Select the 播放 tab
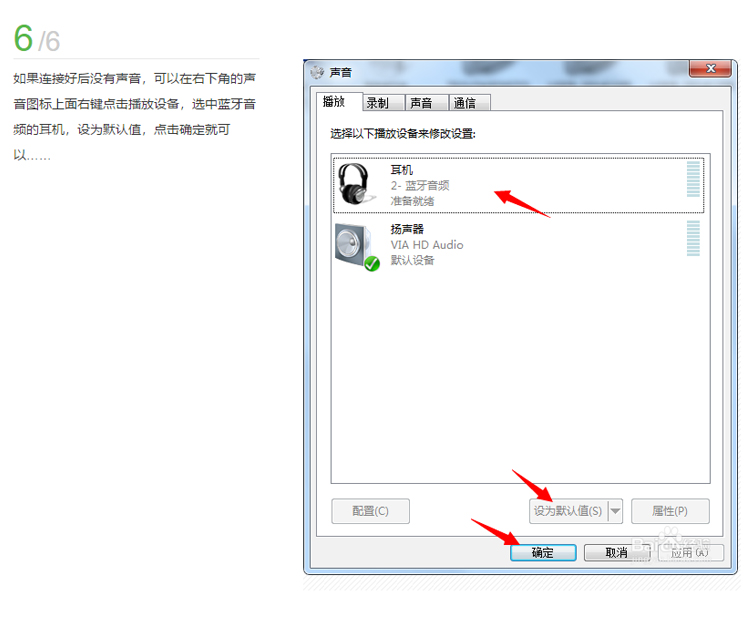This screenshot has width=750, height=637. coord(339,101)
